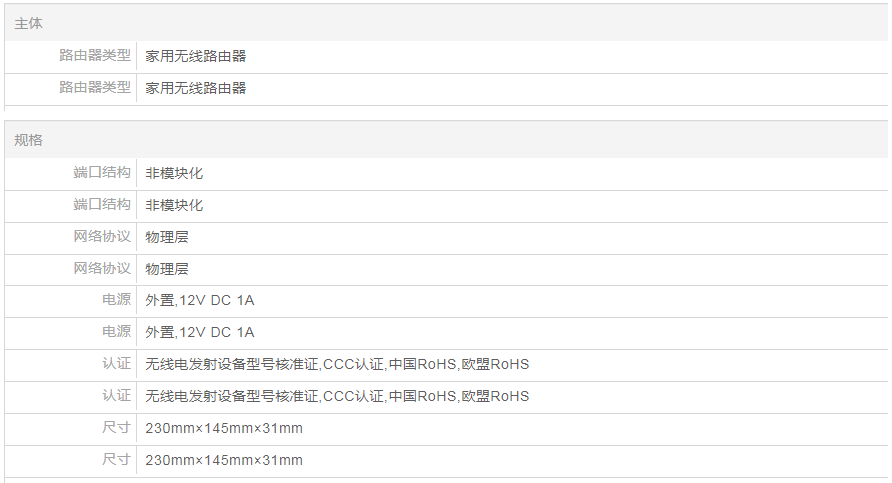892x483 pixels.
Task: Click the first 家用无线路由器 value
Action: click(x=196, y=56)
